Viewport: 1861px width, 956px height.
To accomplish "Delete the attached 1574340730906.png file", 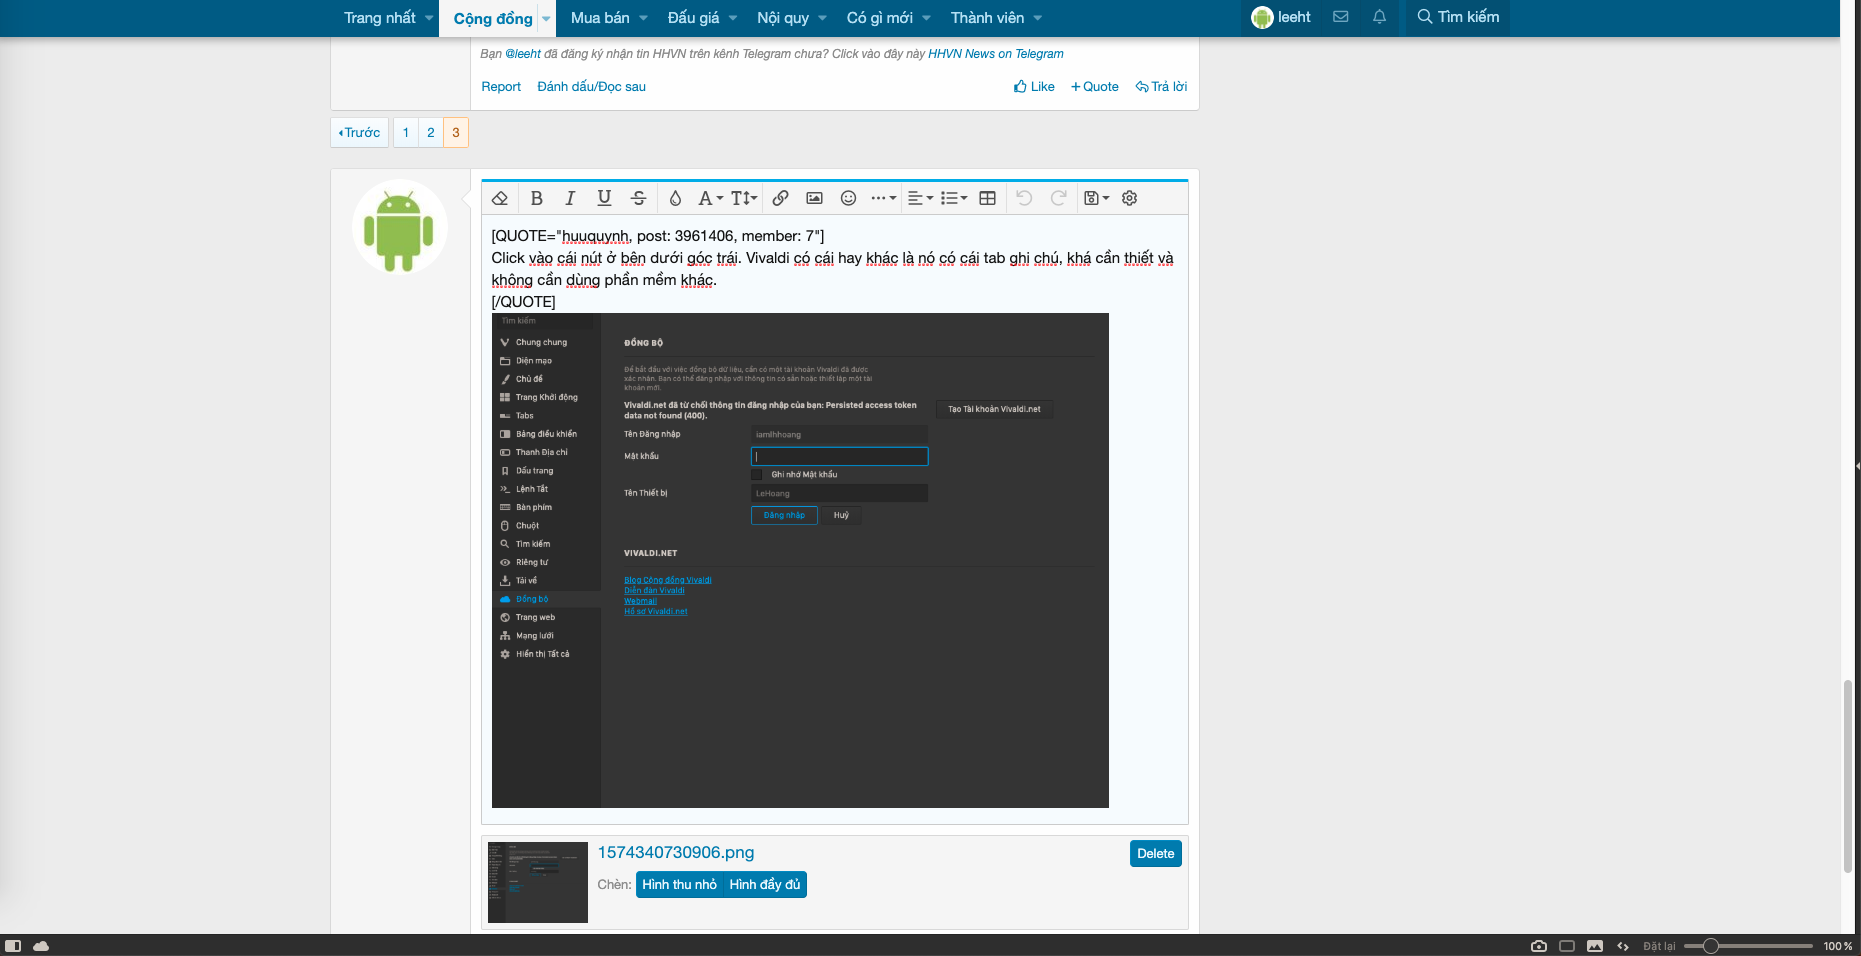I will coord(1155,853).
